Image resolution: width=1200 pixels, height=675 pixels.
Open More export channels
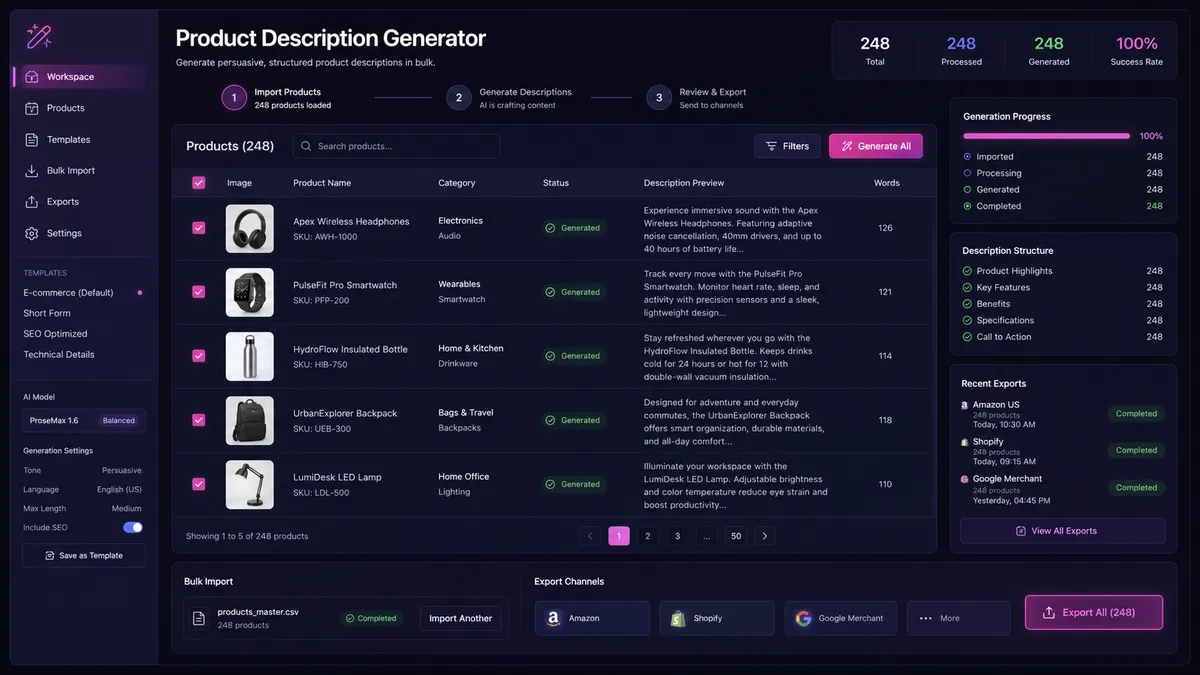[958, 618]
